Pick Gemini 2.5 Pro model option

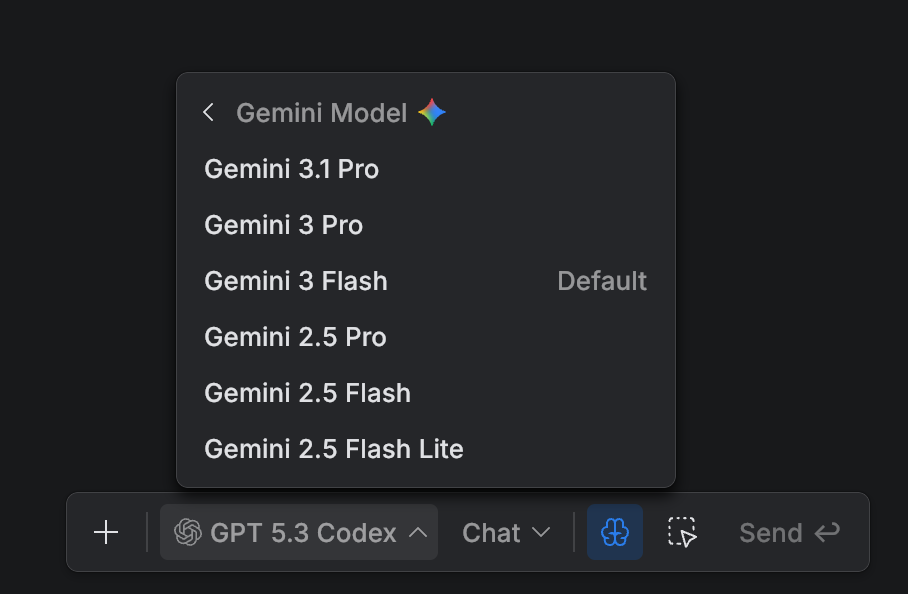(x=295, y=337)
